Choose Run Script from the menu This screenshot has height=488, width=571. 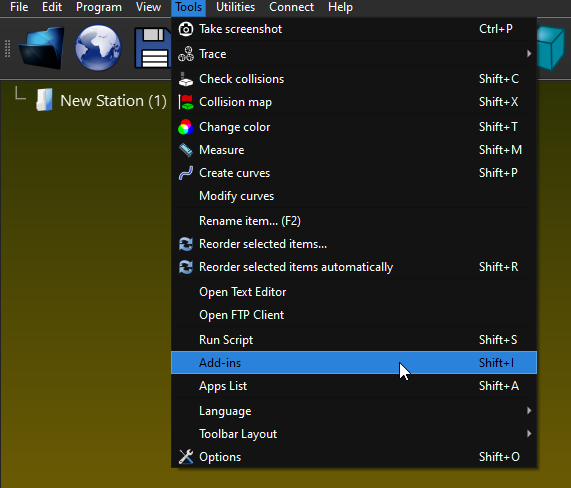click(354, 340)
